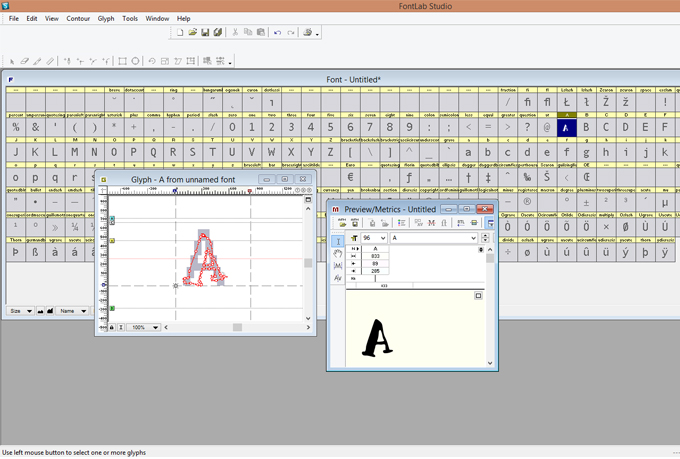Image resolution: width=680 pixels, height=459 pixels.
Task: Open the Tools menu
Action: [130, 19]
